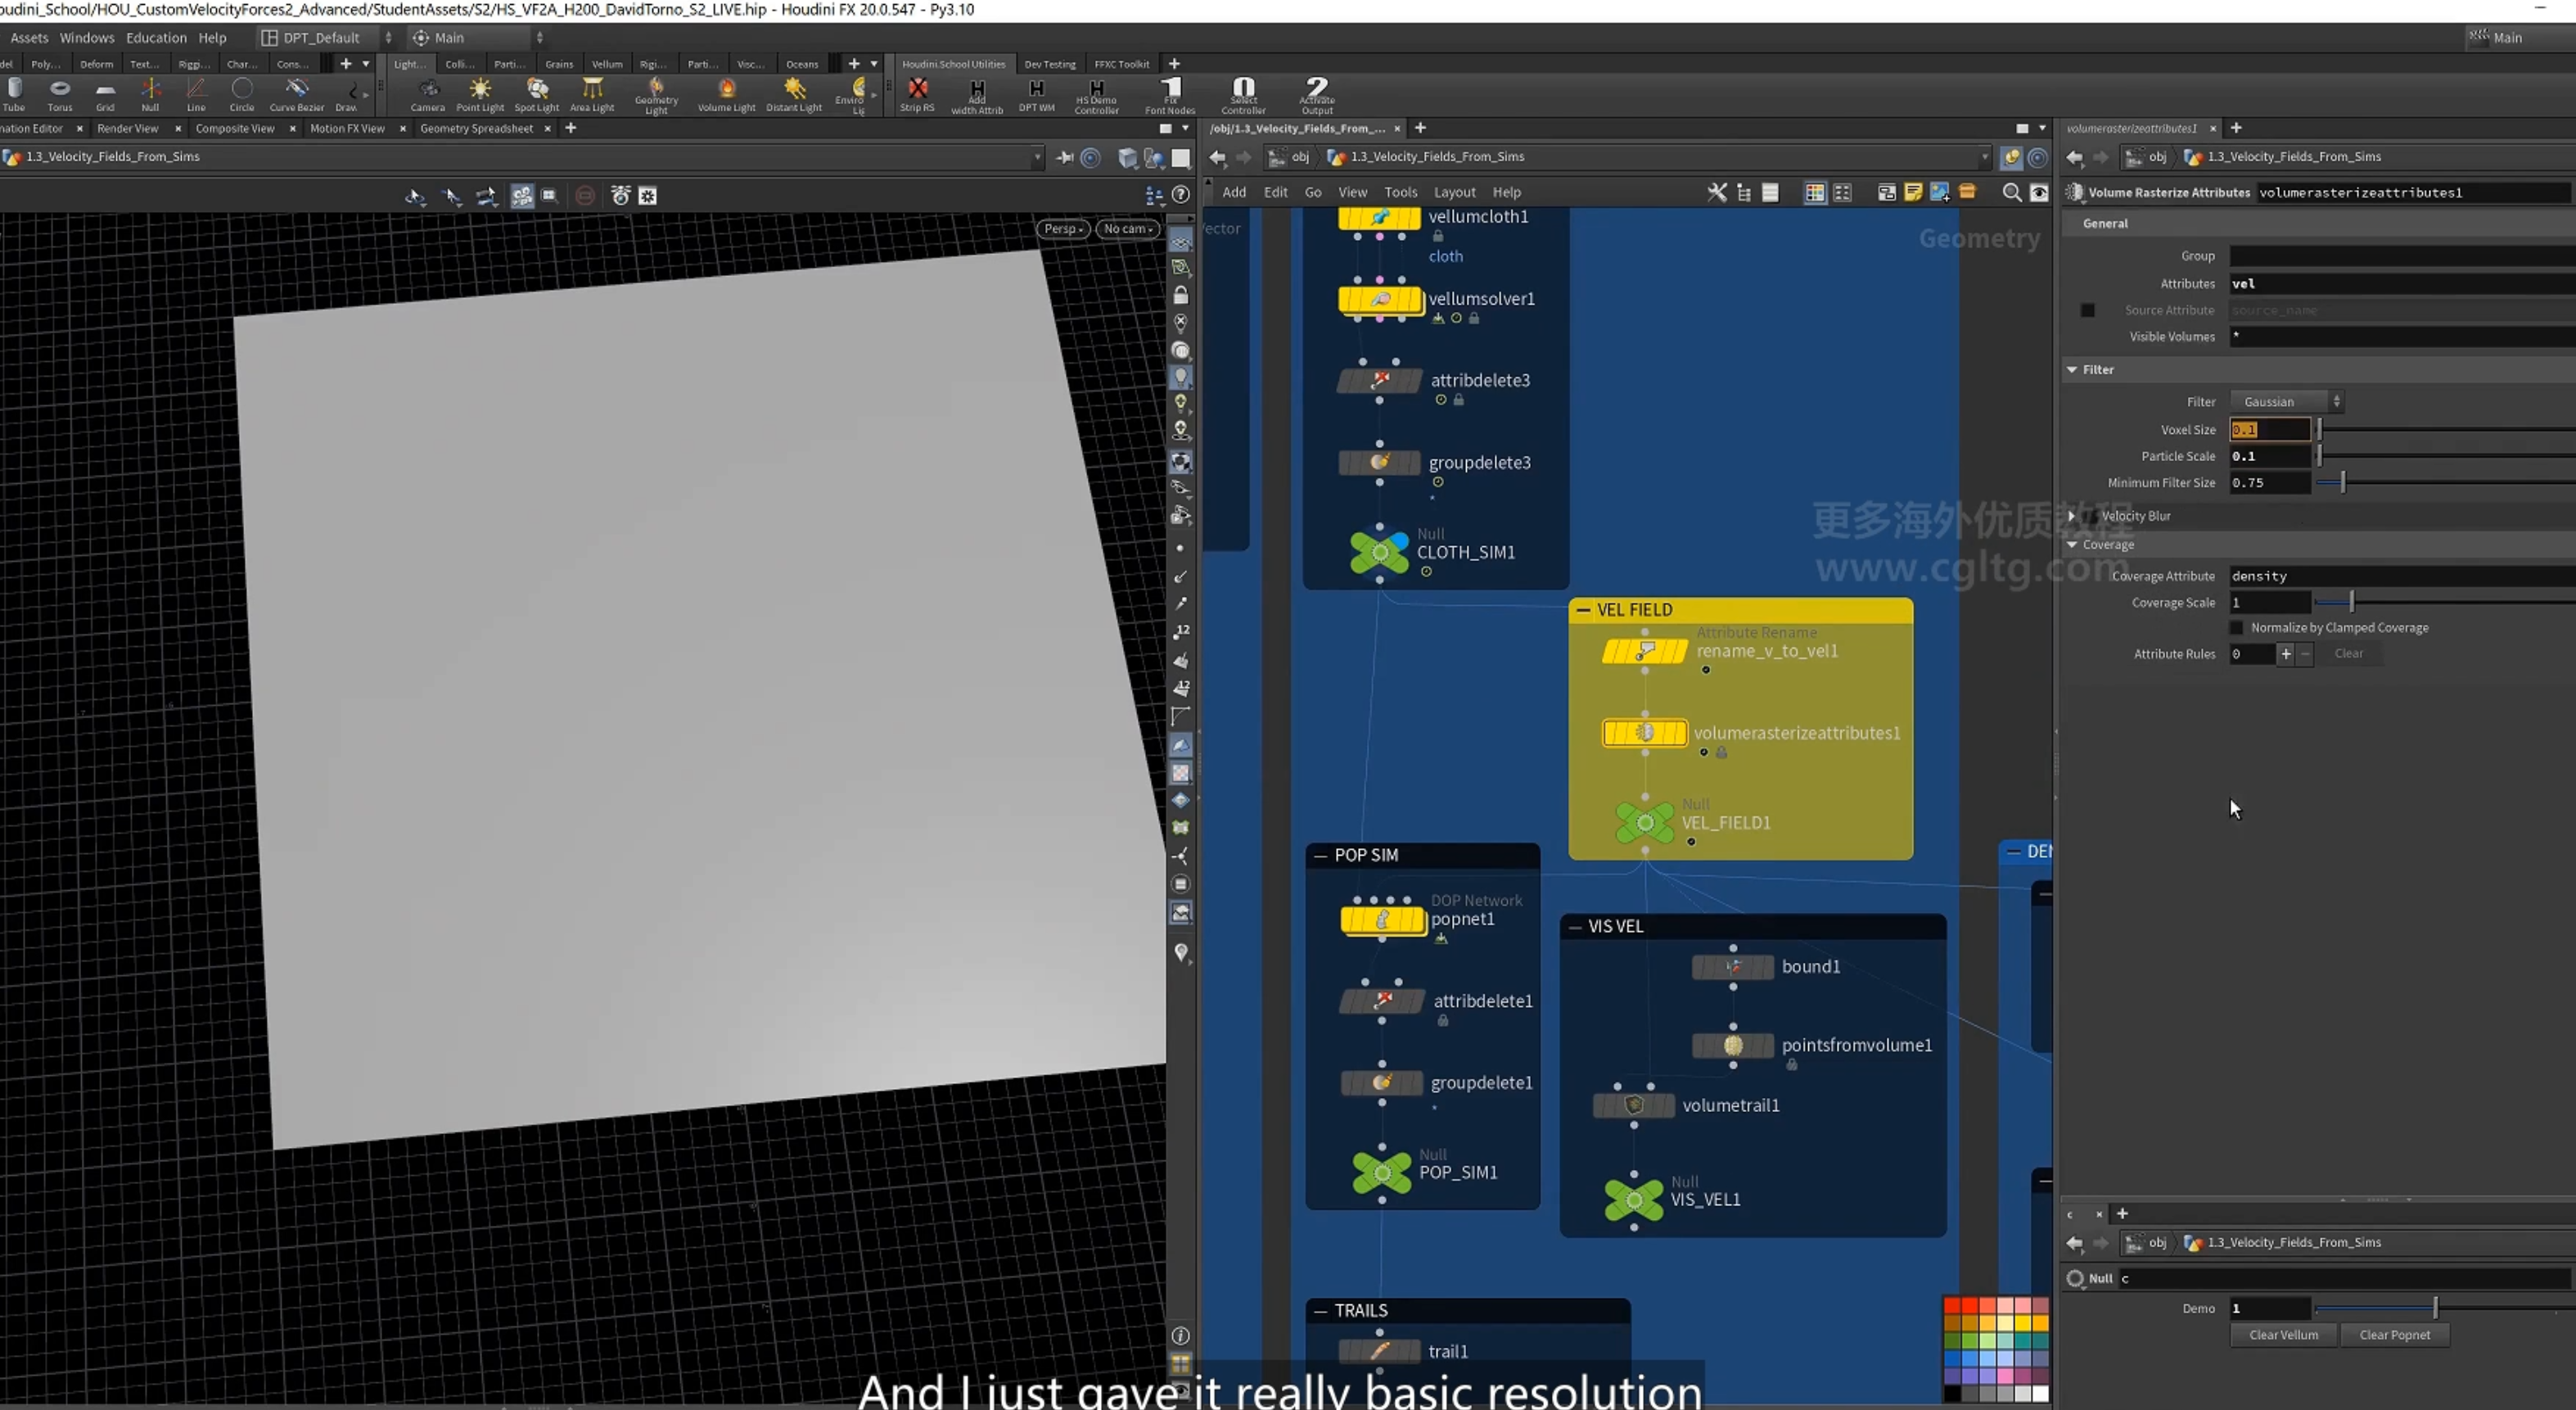This screenshot has width=2576, height=1410.
Task: Click the Strip RS shelf tool
Action: tap(917, 94)
